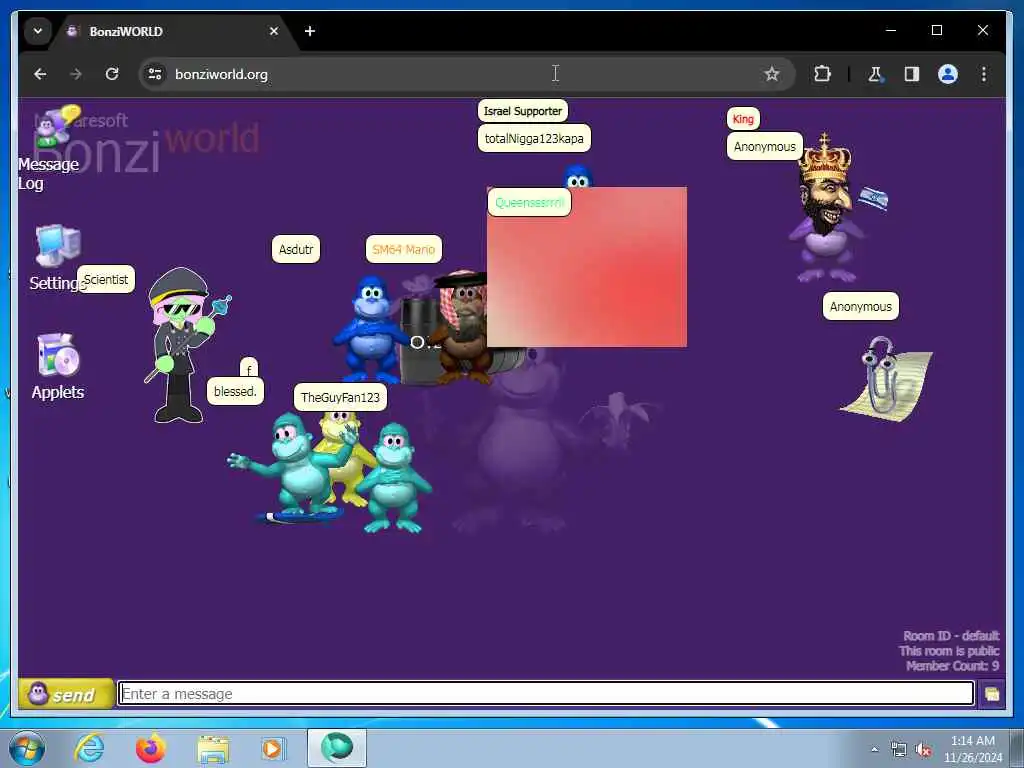Reload the bonziworld.org page
The height and width of the screenshot is (768, 1024).
pyautogui.click(x=112, y=74)
